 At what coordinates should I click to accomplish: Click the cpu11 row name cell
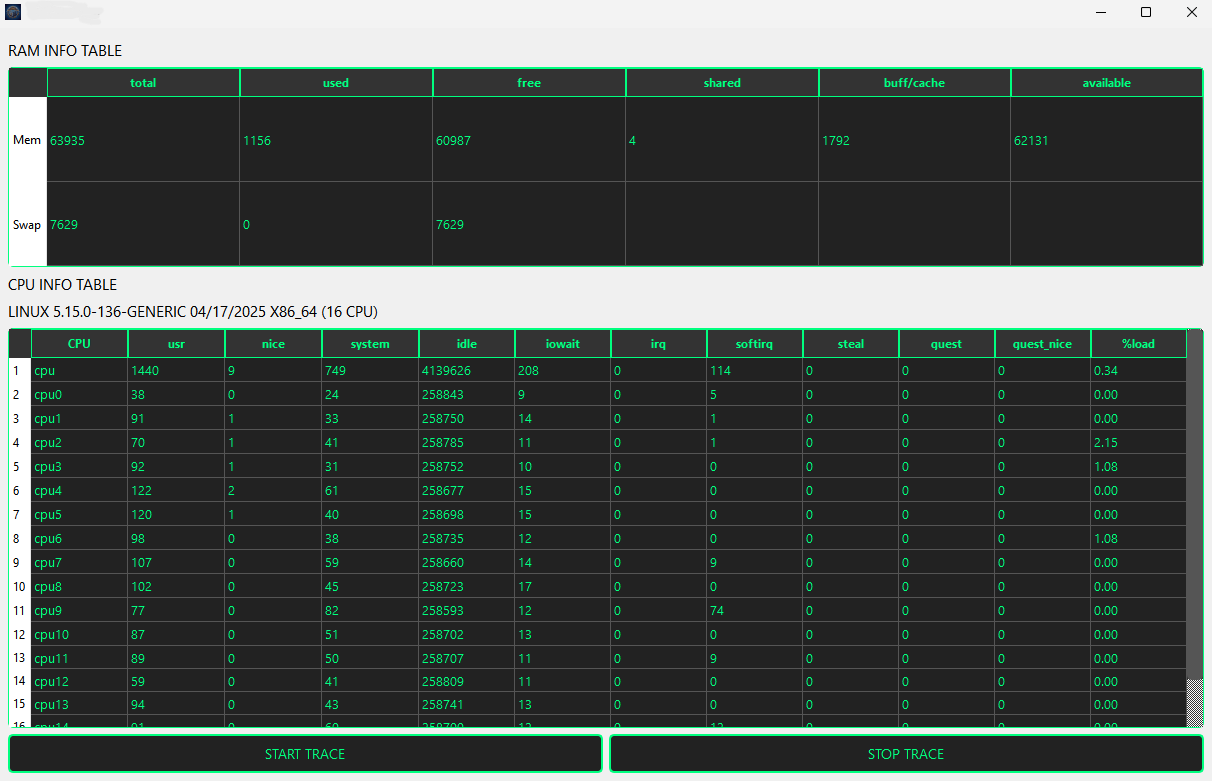[79, 658]
